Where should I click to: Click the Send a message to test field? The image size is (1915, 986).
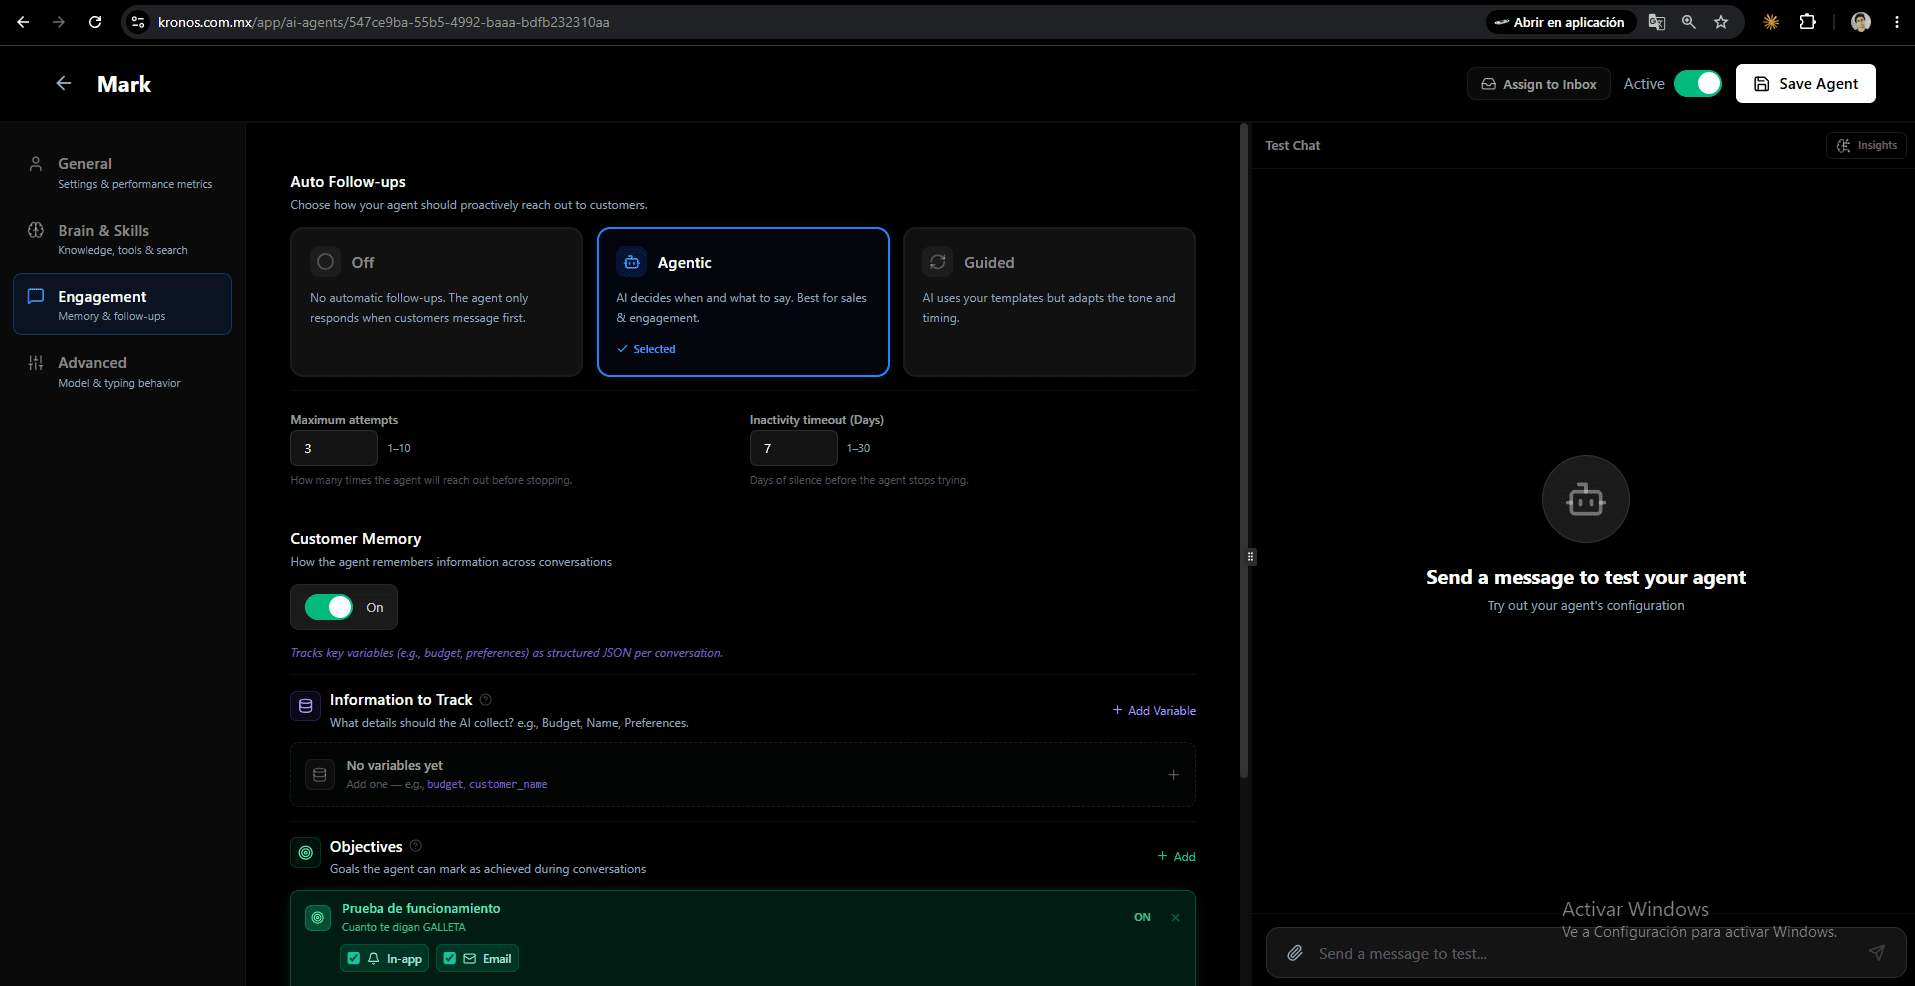click(x=1585, y=953)
